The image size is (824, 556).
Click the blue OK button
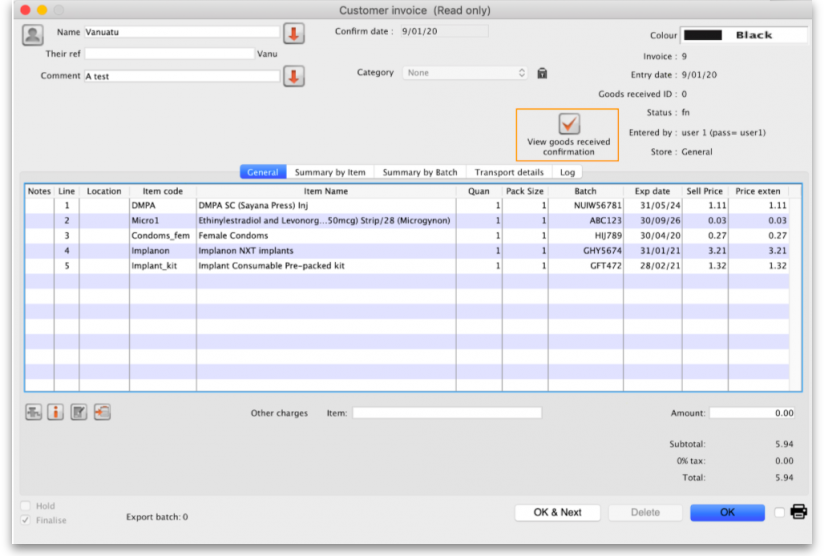click(727, 512)
